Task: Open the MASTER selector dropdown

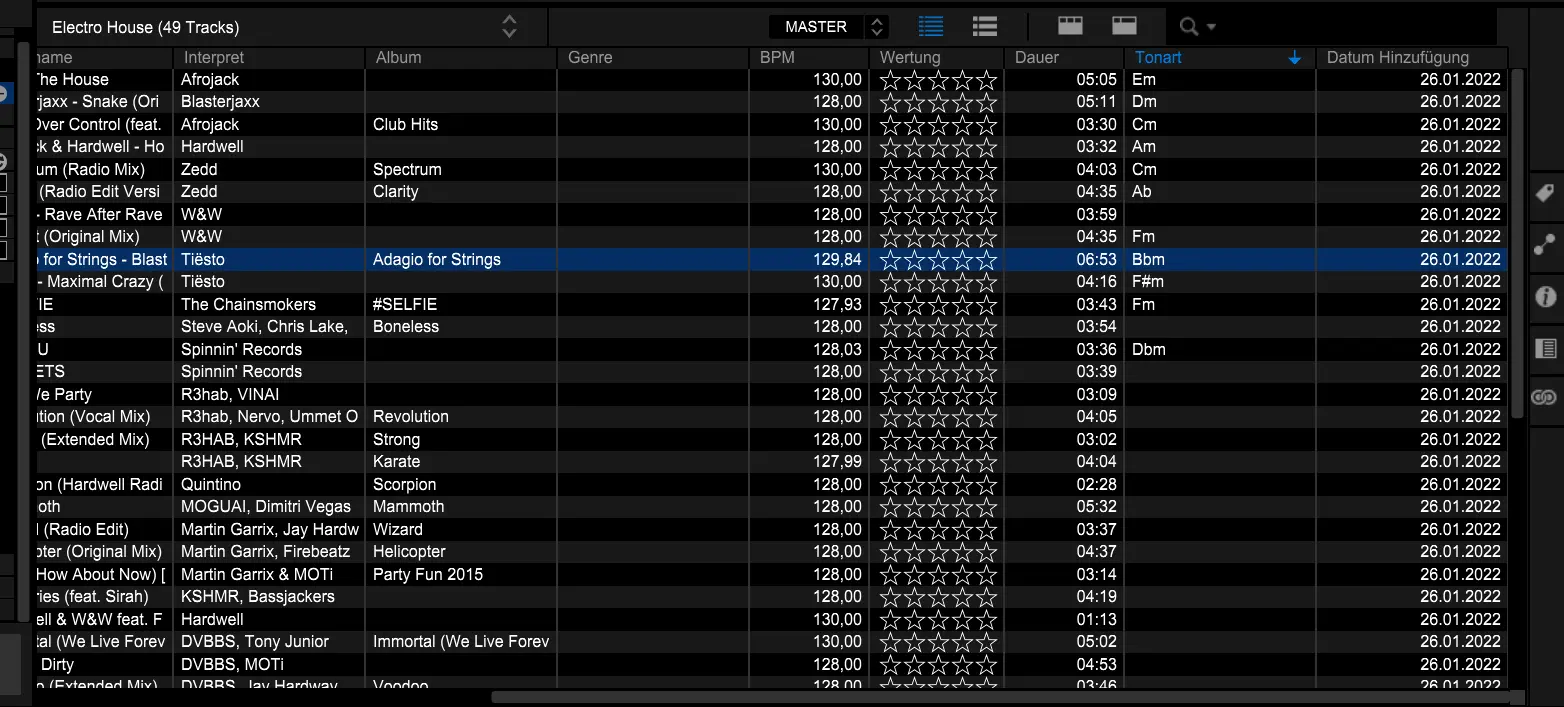Action: 828,27
